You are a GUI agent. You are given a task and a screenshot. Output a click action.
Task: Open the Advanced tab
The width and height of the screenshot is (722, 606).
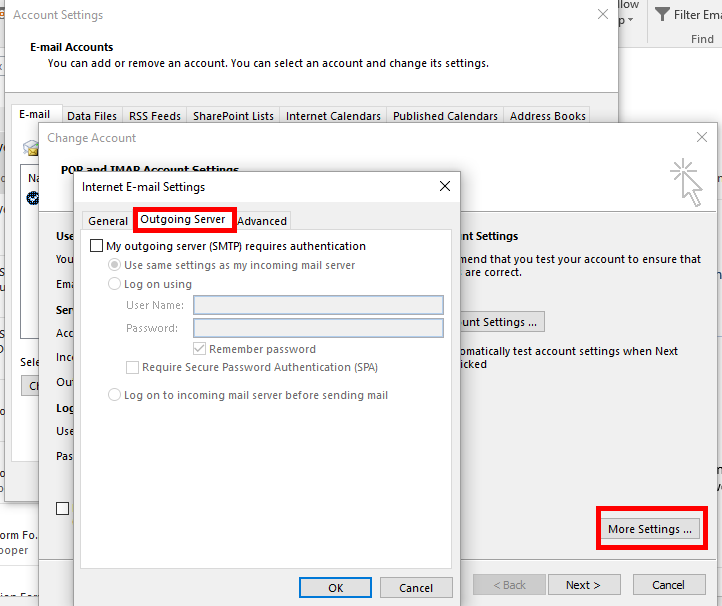(x=262, y=221)
